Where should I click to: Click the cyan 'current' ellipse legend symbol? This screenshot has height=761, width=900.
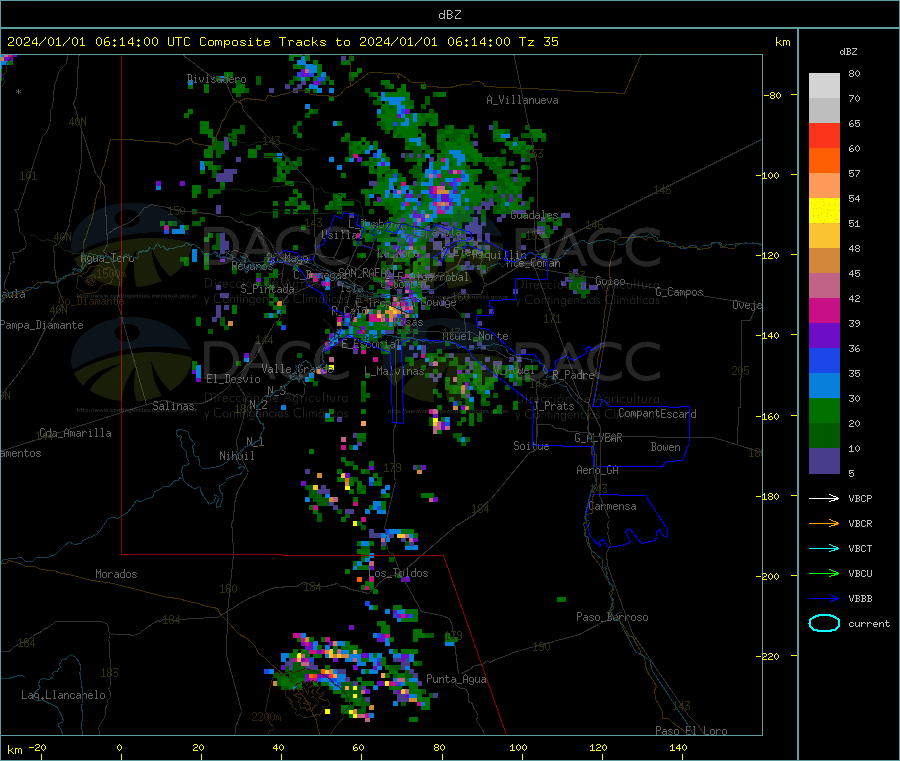coord(824,623)
